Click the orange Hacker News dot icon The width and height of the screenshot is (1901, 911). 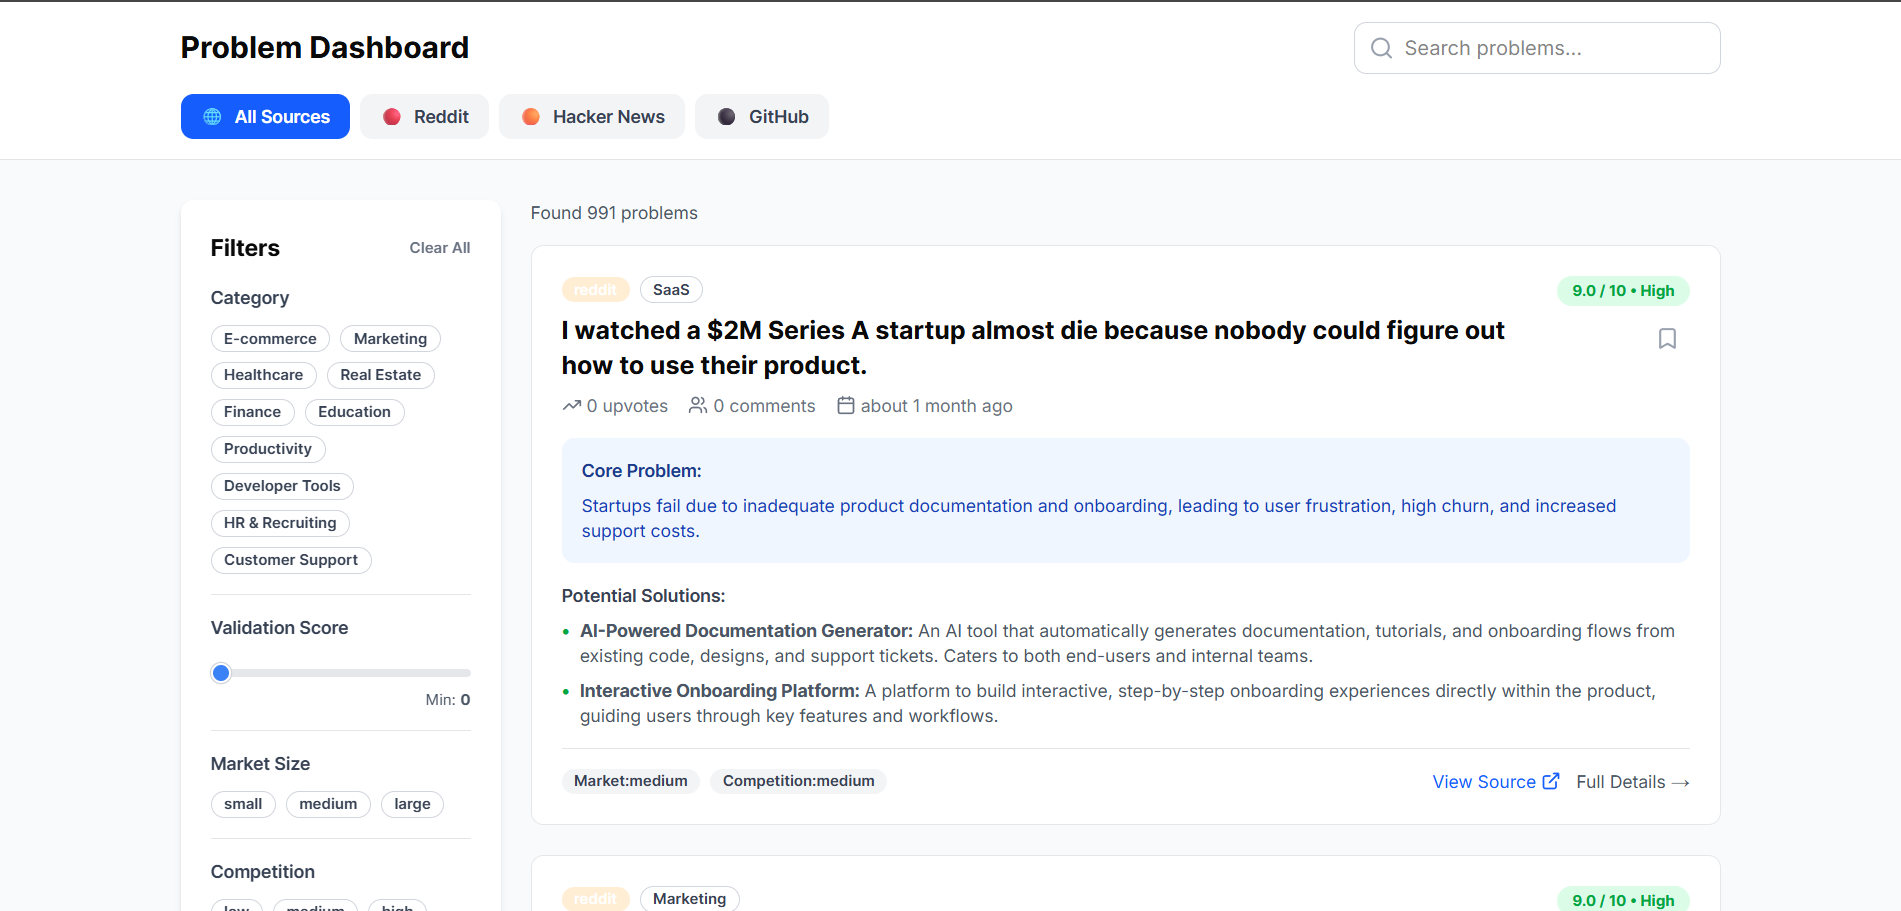[x=531, y=117]
